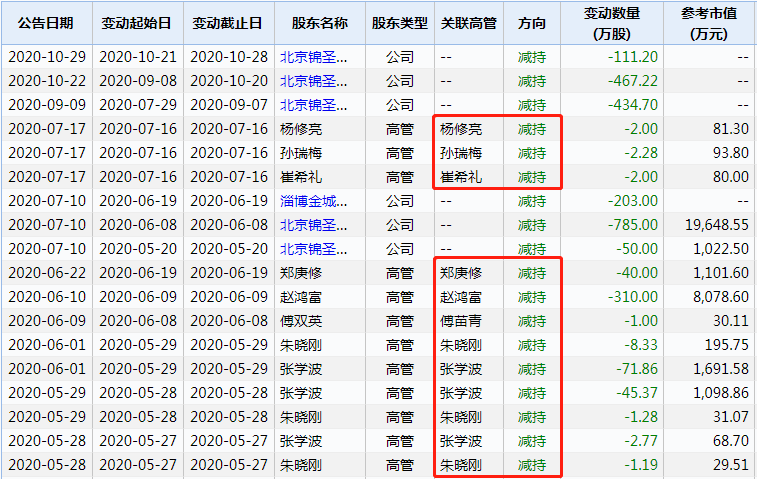757x479 pixels.
Task: Sort by 变动数量(万股) column header
Action: pos(612,23)
